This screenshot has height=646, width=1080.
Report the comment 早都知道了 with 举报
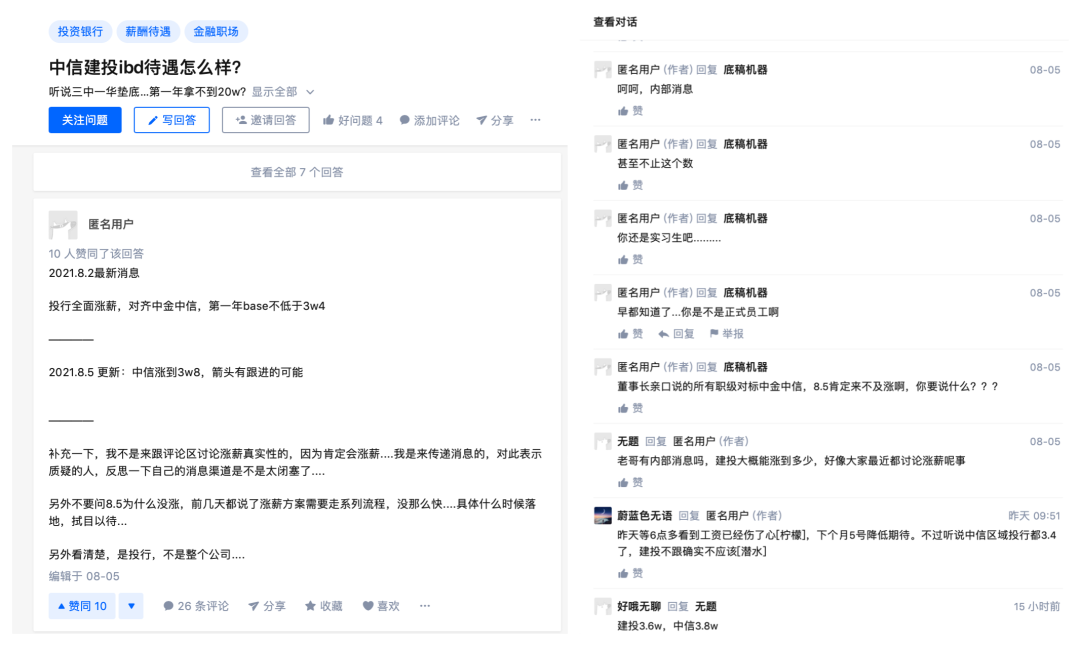(727, 334)
